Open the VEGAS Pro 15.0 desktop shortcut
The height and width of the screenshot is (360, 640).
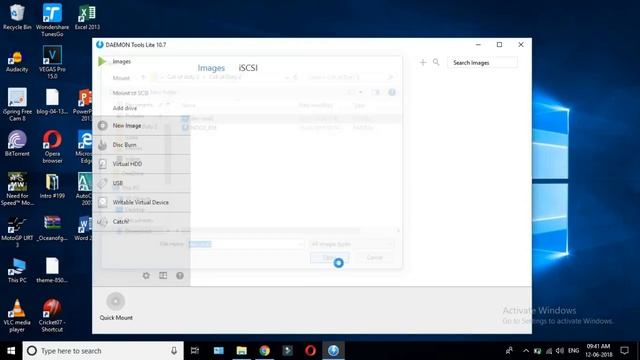coord(52,62)
